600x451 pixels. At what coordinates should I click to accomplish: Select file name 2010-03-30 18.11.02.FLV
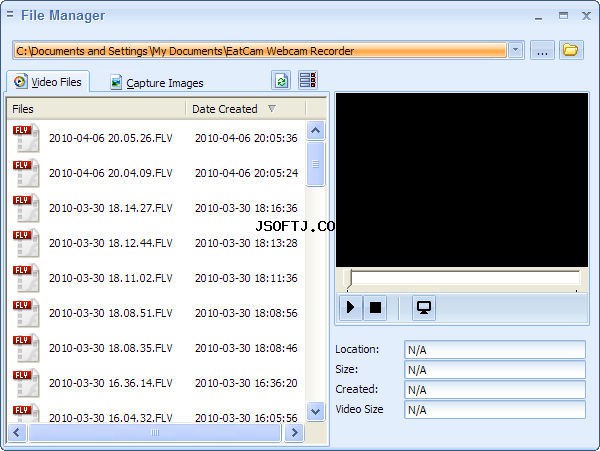(111, 278)
